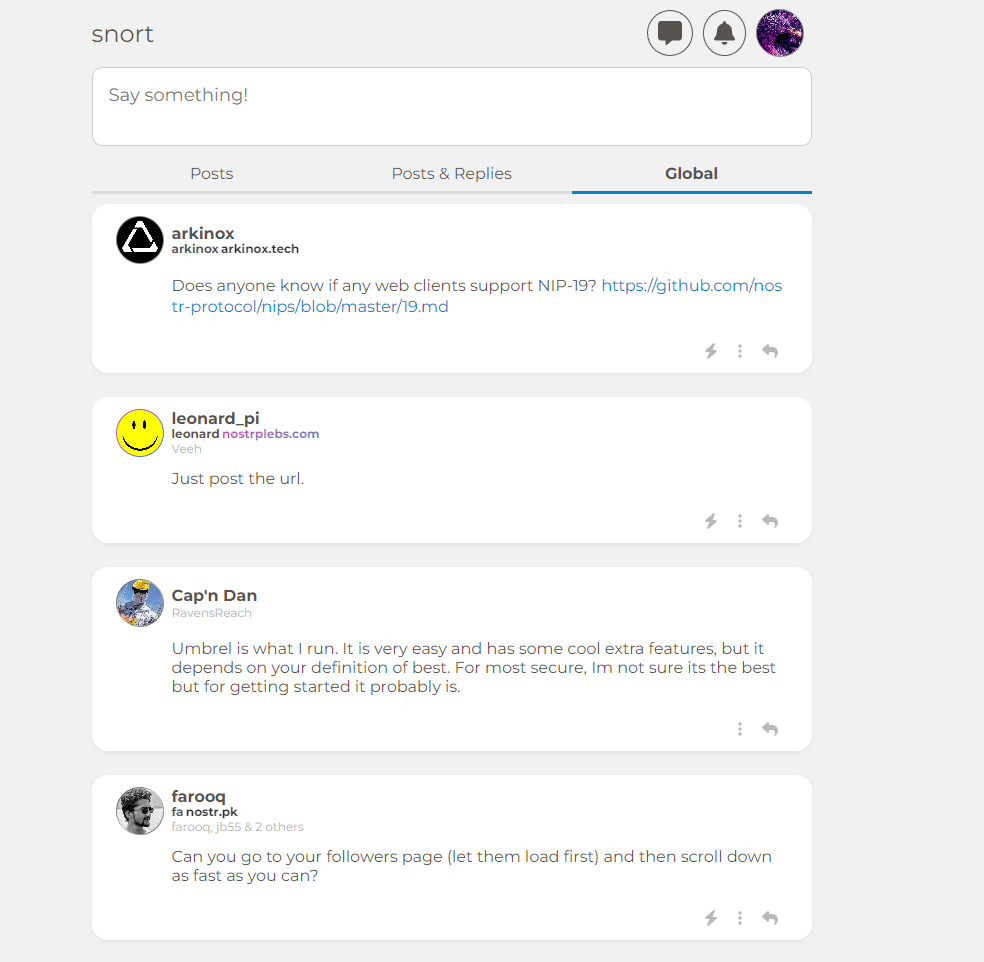Image resolution: width=984 pixels, height=962 pixels.
Task: Expand more options on farooq's post
Action: pos(740,918)
